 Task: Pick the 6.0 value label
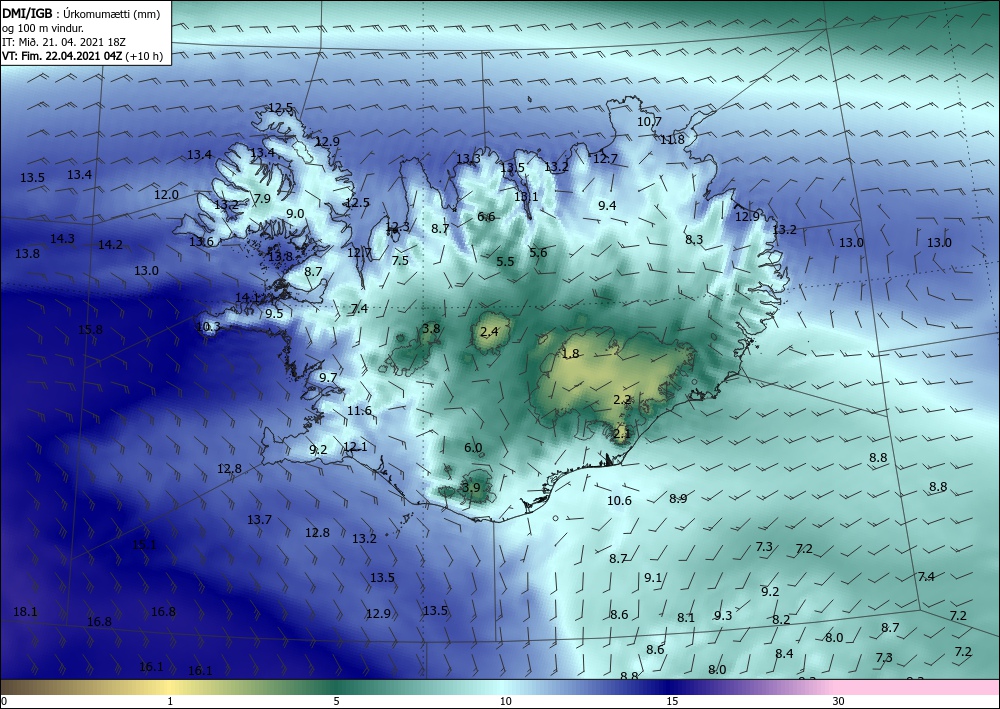coord(473,448)
